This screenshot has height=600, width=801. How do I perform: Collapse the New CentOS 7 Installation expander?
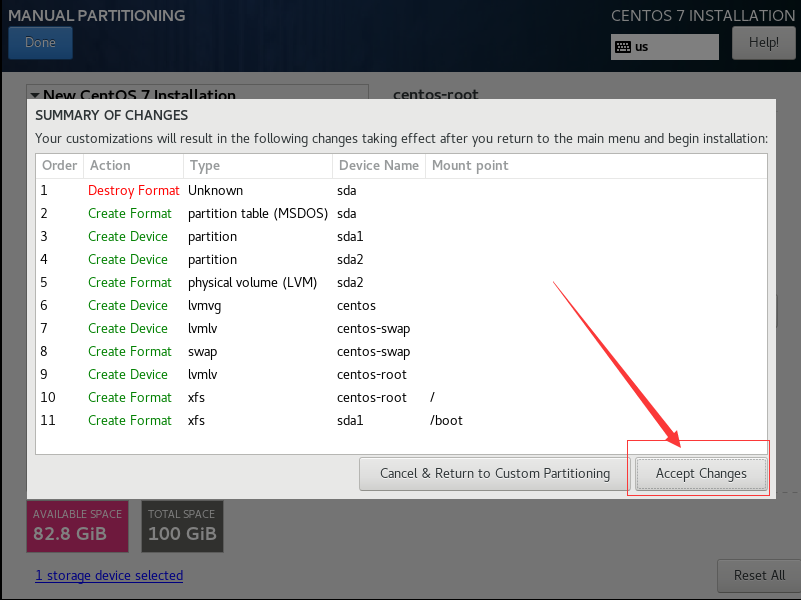coord(35,95)
